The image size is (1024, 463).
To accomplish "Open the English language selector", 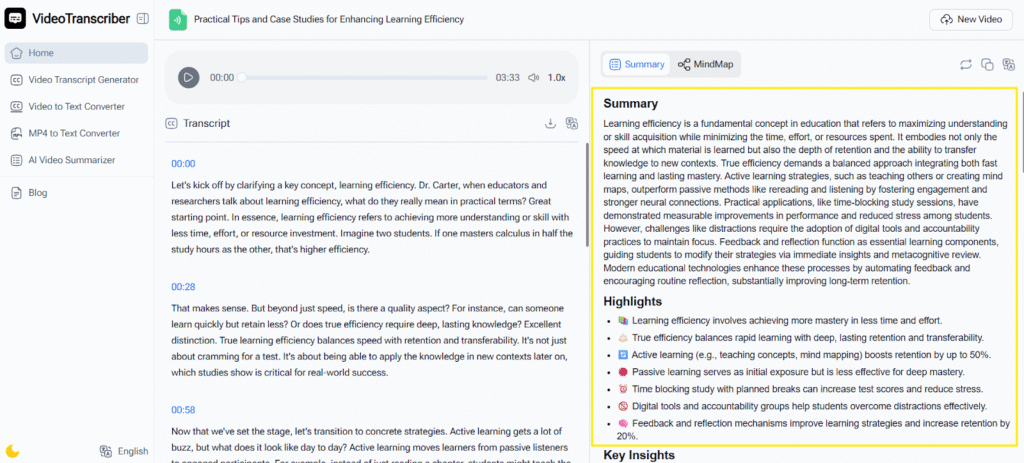I will 125,451.
